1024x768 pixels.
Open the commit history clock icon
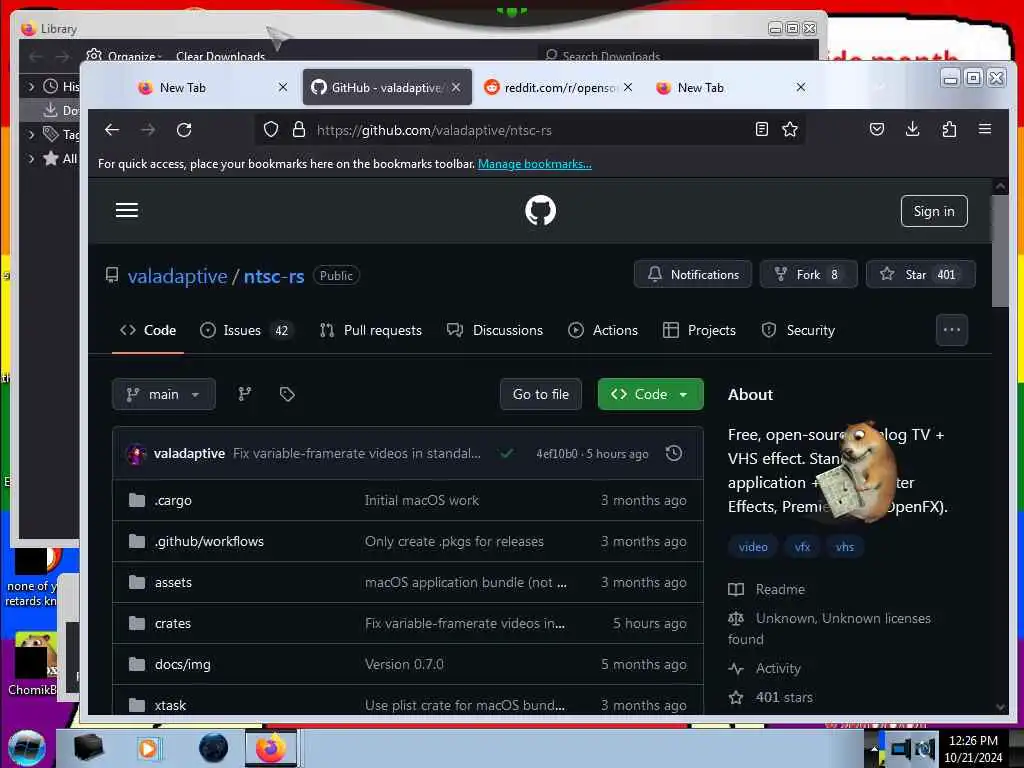coord(674,453)
